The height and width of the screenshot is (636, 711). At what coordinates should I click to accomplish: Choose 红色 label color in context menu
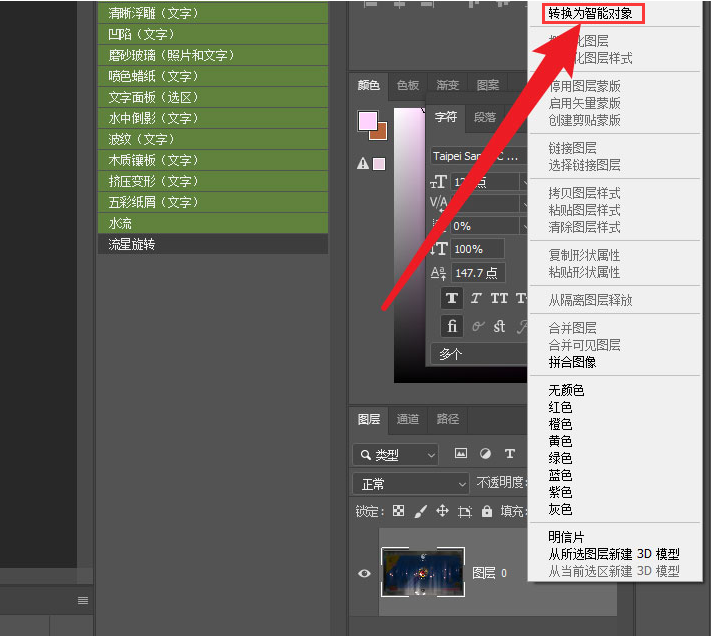(560, 407)
